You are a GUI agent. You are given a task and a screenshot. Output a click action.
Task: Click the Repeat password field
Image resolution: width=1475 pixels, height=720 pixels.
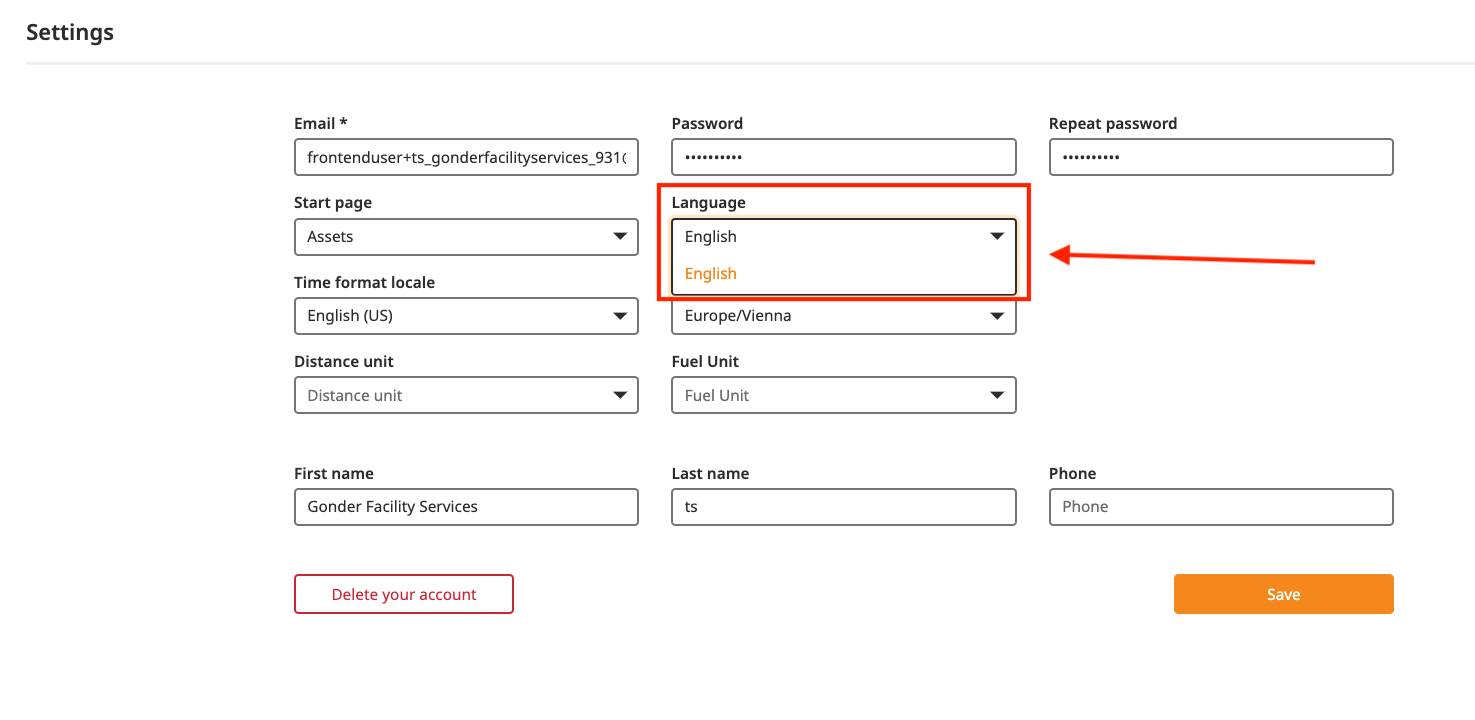point(1221,157)
